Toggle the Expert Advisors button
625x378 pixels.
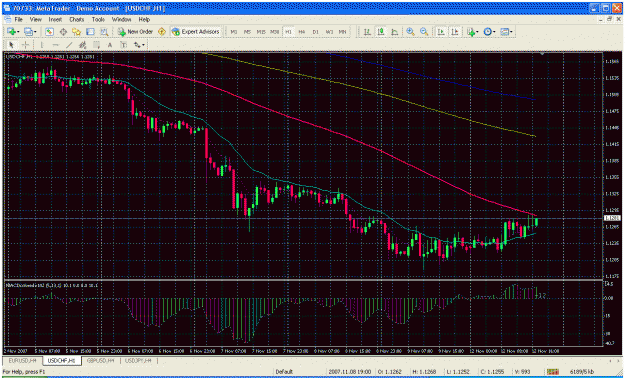(x=195, y=32)
